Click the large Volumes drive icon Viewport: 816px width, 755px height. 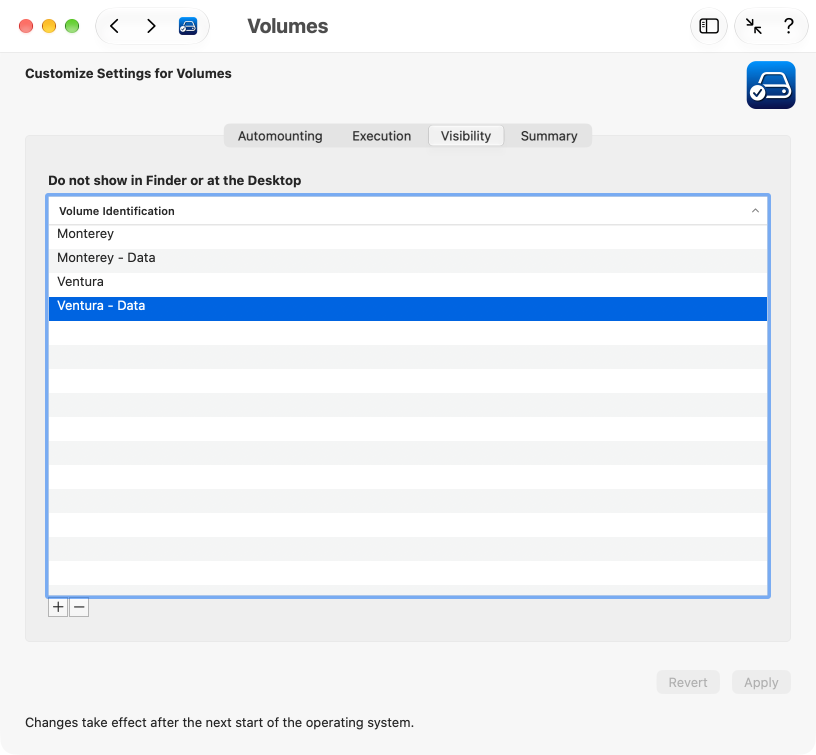[x=771, y=85]
